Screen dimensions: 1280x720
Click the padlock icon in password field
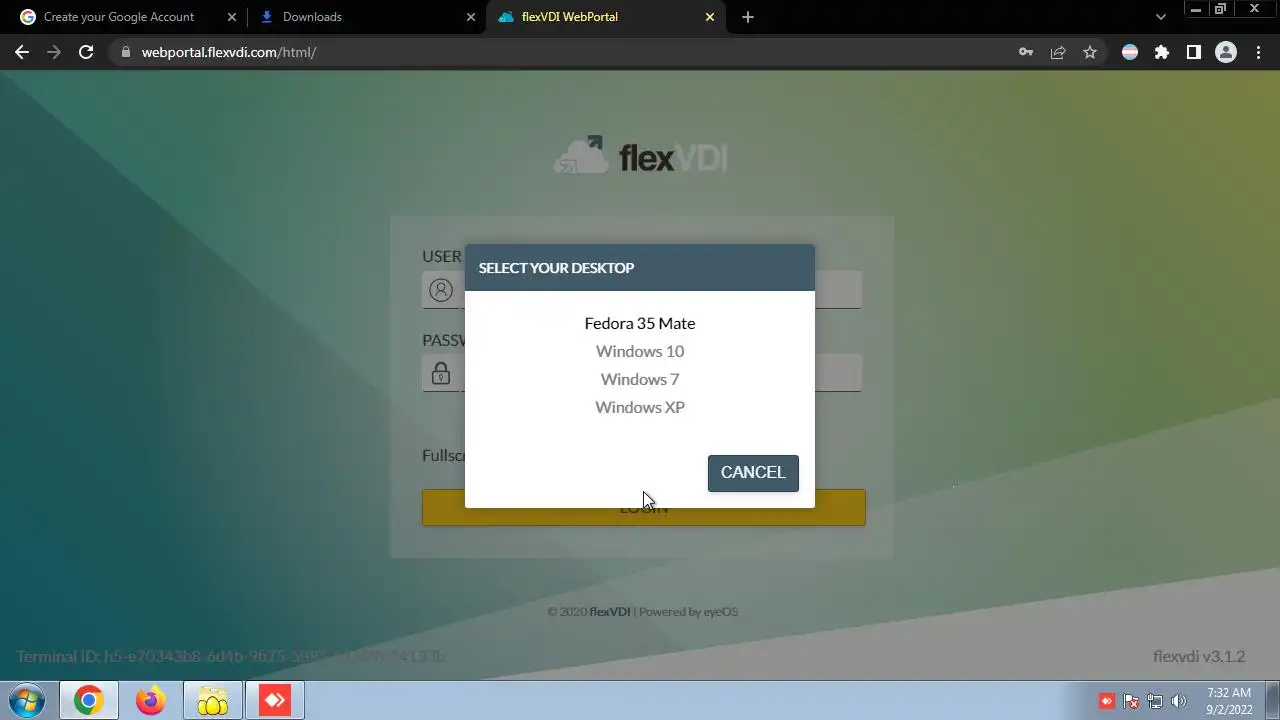(441, 373)
